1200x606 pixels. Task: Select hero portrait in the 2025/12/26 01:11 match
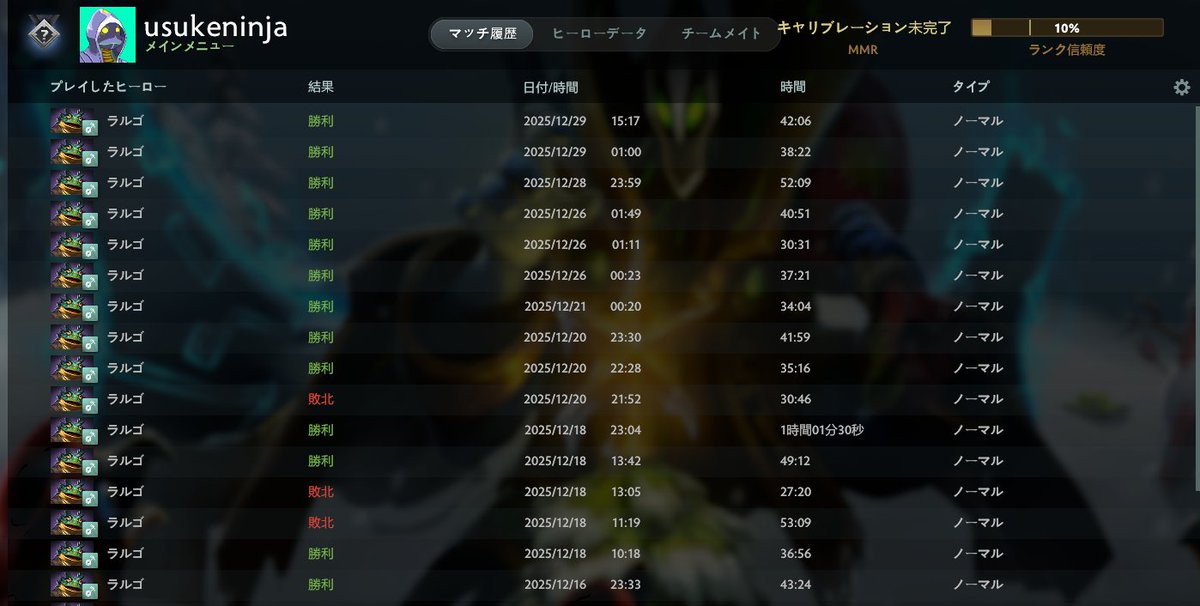(74, 244)
